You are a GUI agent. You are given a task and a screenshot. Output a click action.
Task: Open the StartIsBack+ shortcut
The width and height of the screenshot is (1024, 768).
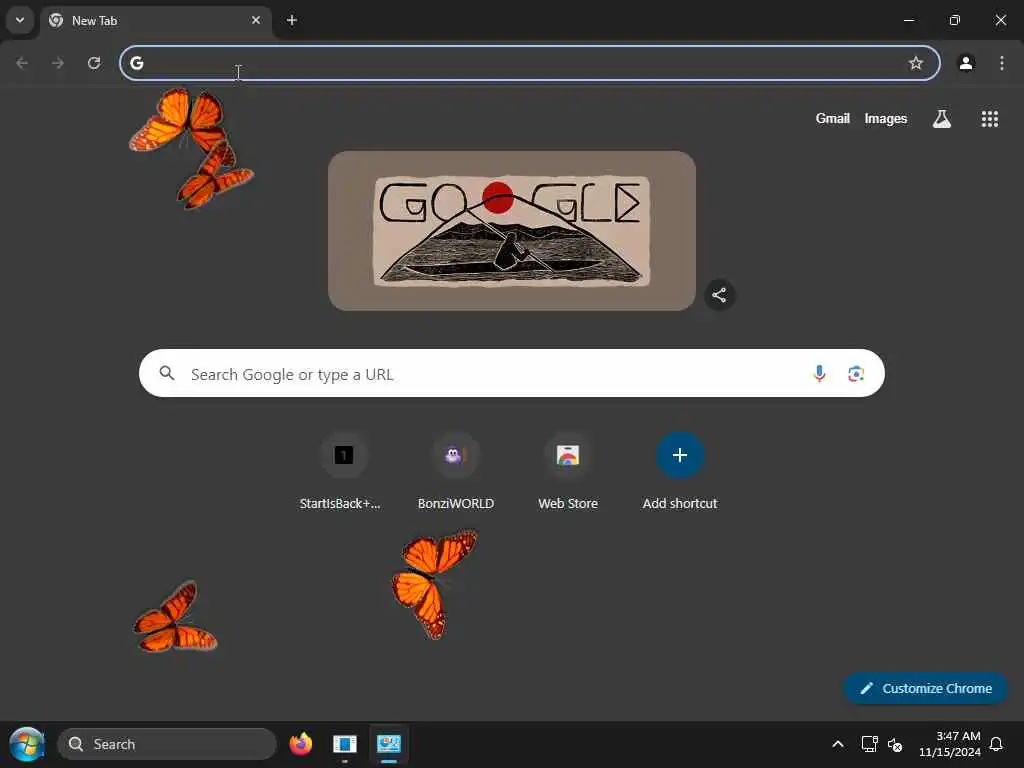[x=344, y=472]
